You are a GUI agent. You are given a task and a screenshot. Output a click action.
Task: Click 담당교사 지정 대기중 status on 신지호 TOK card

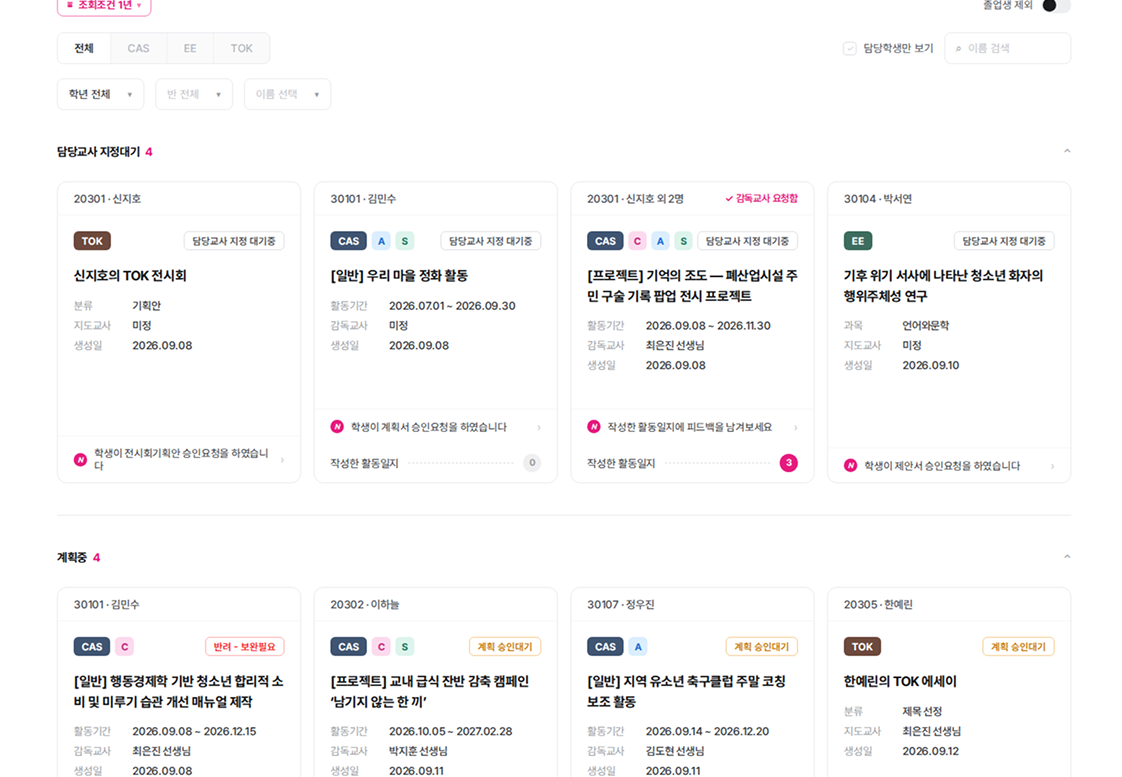[234, 241]
